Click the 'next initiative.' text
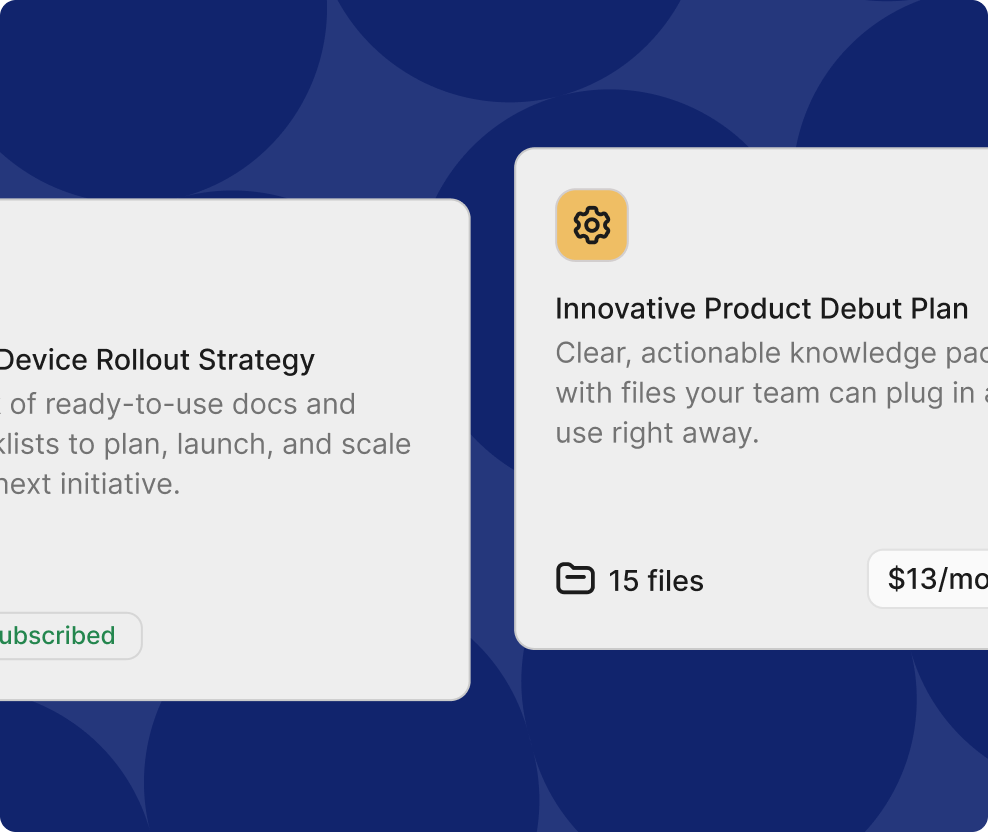The width and height of the screenshot is (988, 832). pos(92,484)
